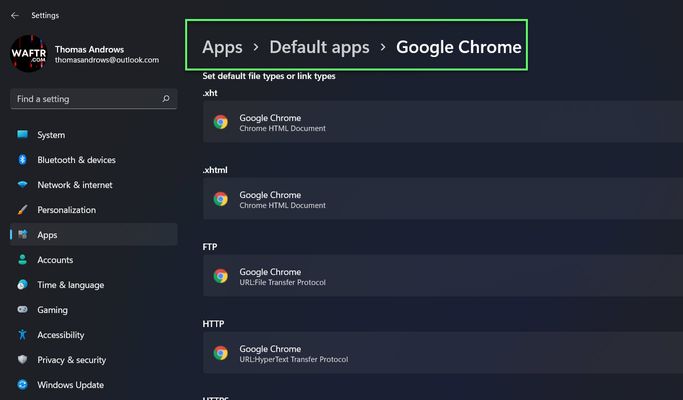Viewport: 683px width, 400px height.
Task: Click Chrome icon in HTTP row
Action: (x=220, y=353)
